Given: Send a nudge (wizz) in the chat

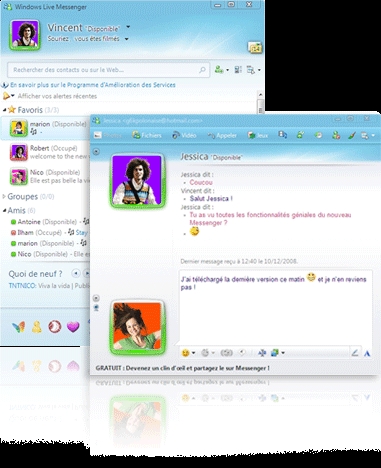Looking at the screenshot, I should point(227,353).
